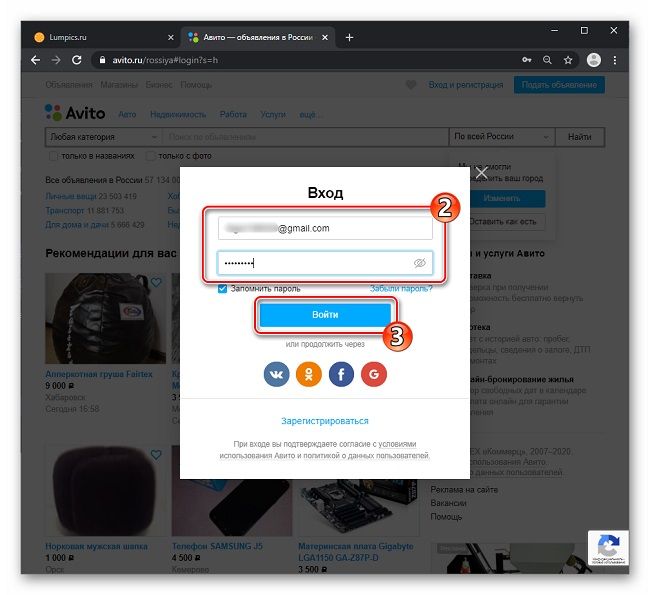
Task: Click the search by ads input field
Action: pyautogui.click(x=306, y=137)
